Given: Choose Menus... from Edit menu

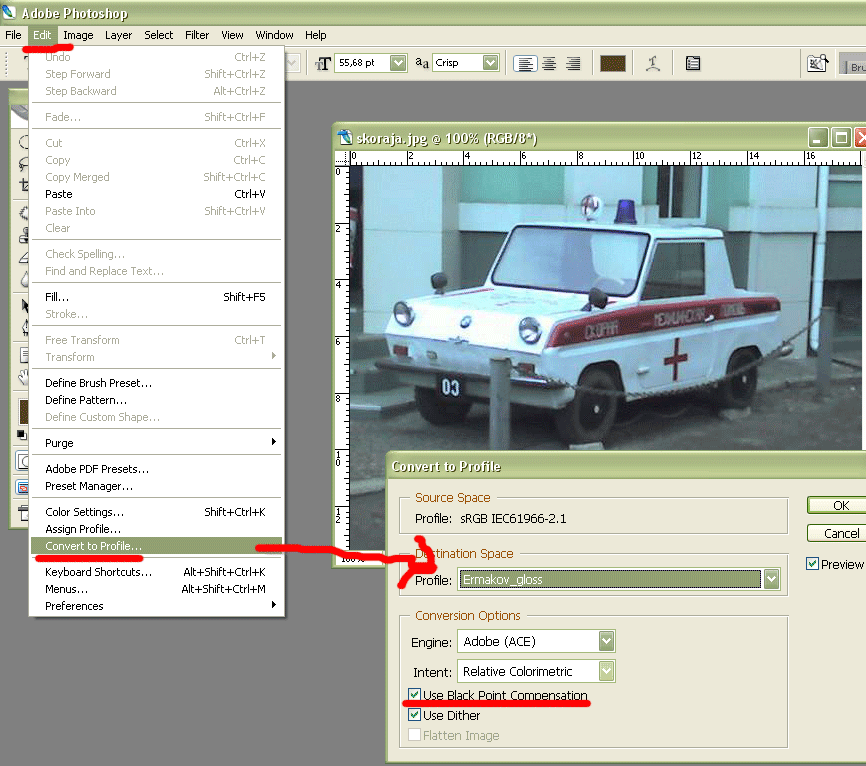Looking at the screenshot, I should (156, 589).
